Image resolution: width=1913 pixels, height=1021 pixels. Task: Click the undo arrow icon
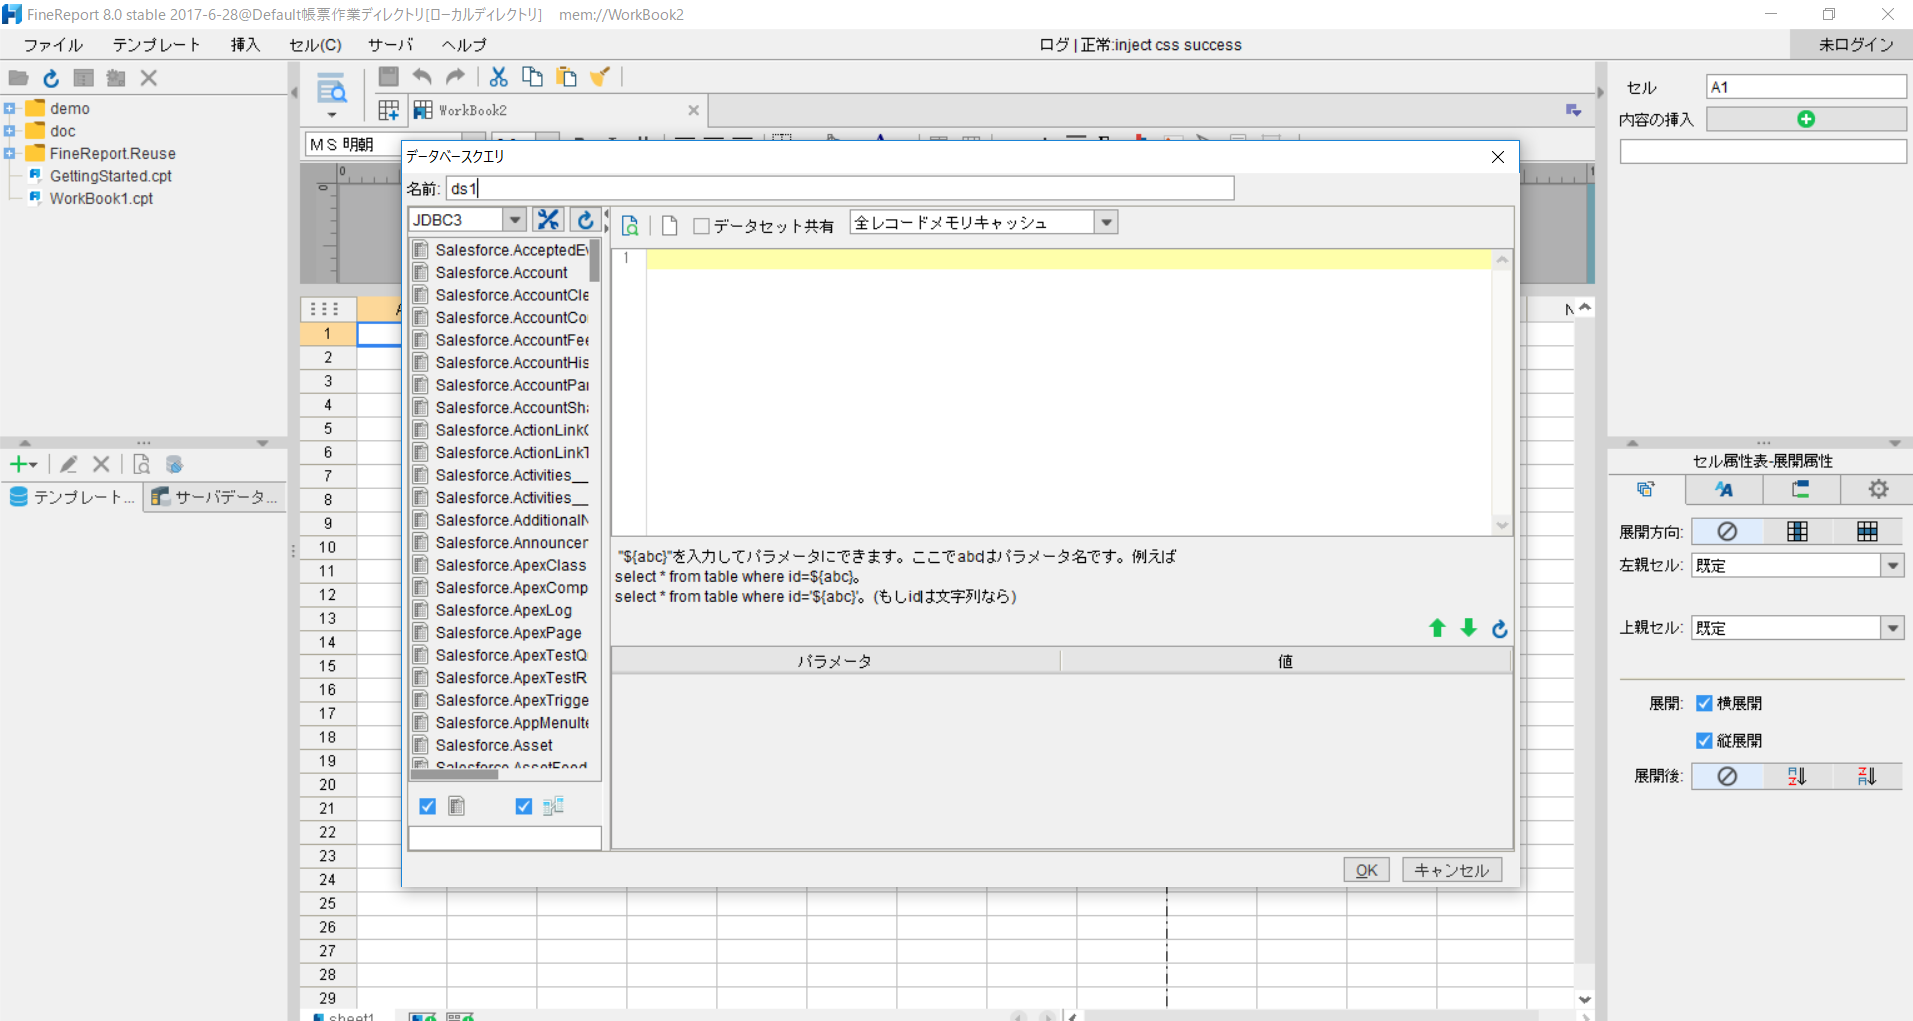click(422, 77)
